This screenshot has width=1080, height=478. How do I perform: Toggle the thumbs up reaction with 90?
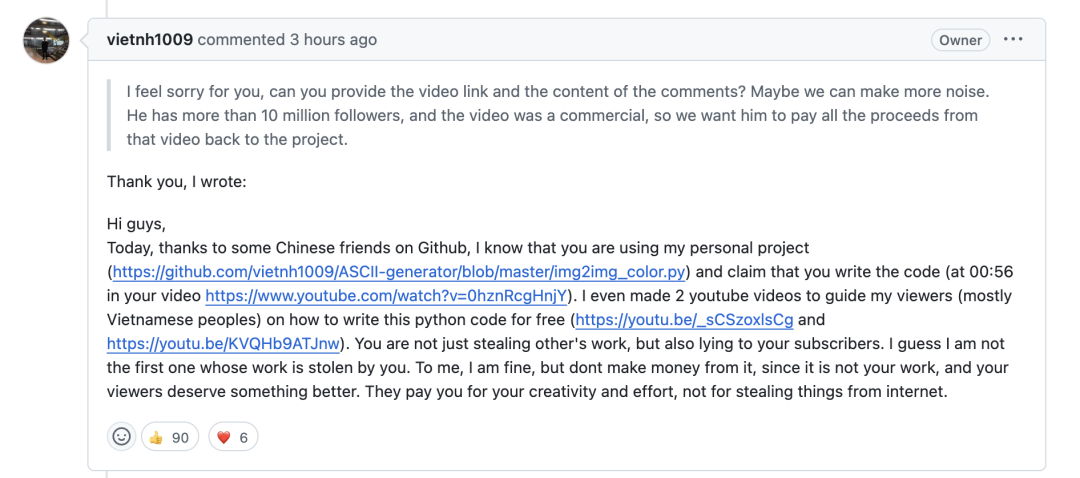tap(170, 437)
